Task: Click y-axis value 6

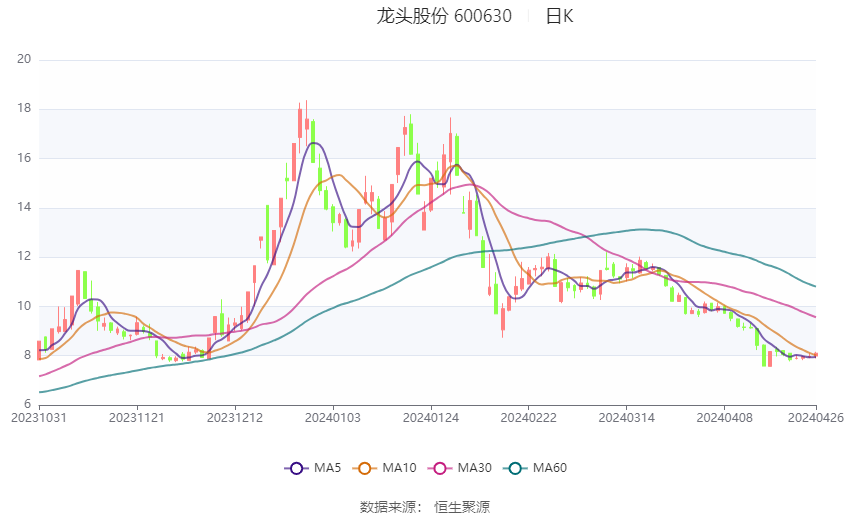Action: click(x=27, y=404)
